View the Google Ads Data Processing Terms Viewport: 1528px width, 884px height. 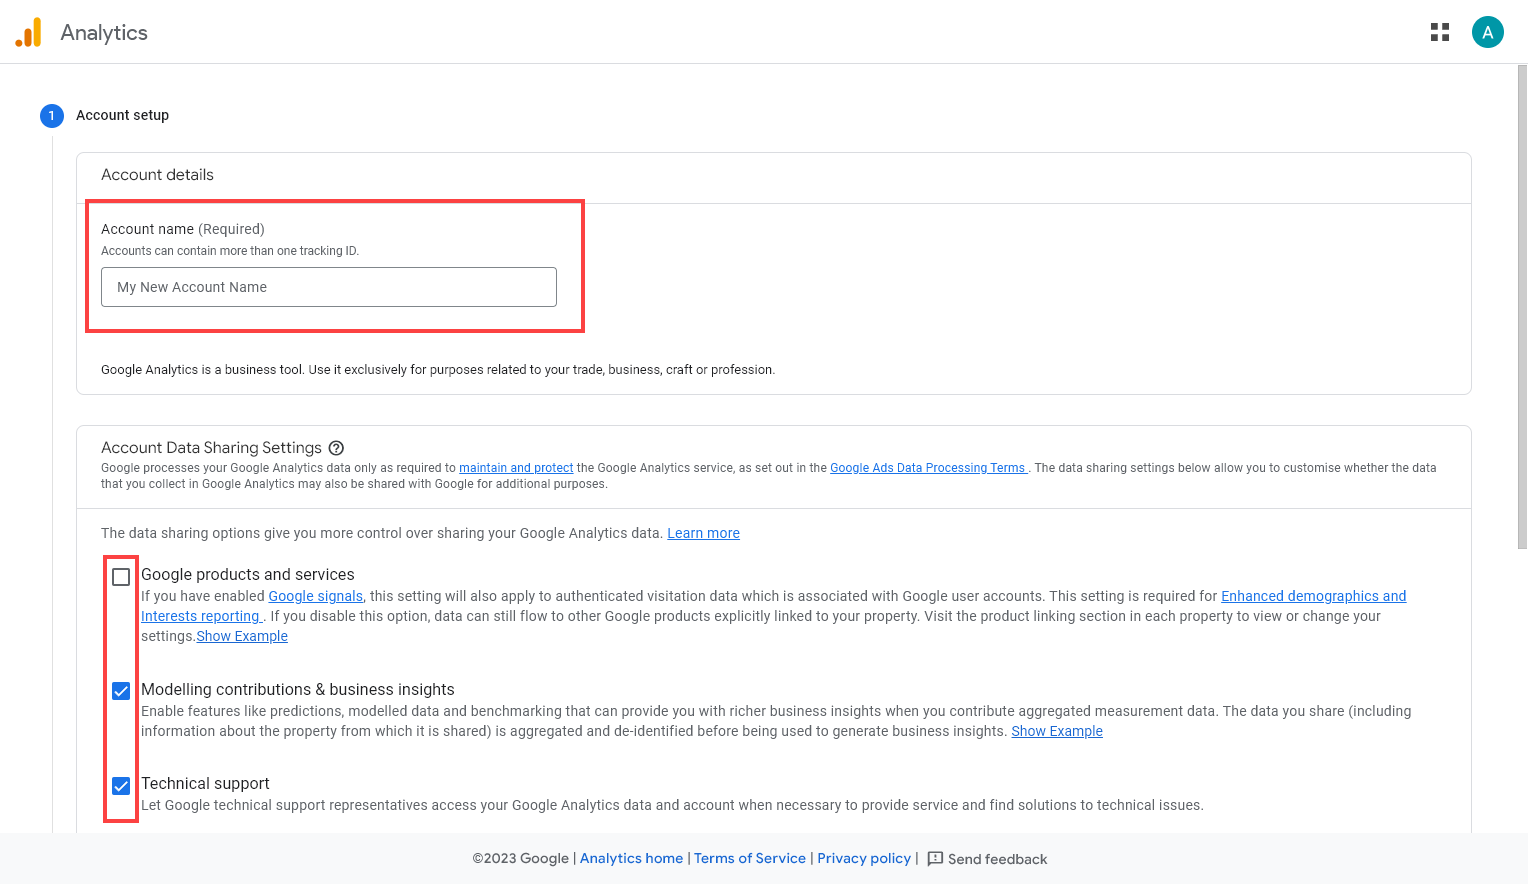tap(927, 467)
